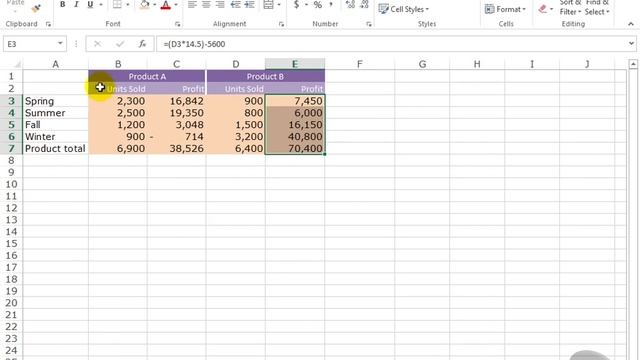Open Font dialog launcher
640x360 pixels.
point(178,24)
